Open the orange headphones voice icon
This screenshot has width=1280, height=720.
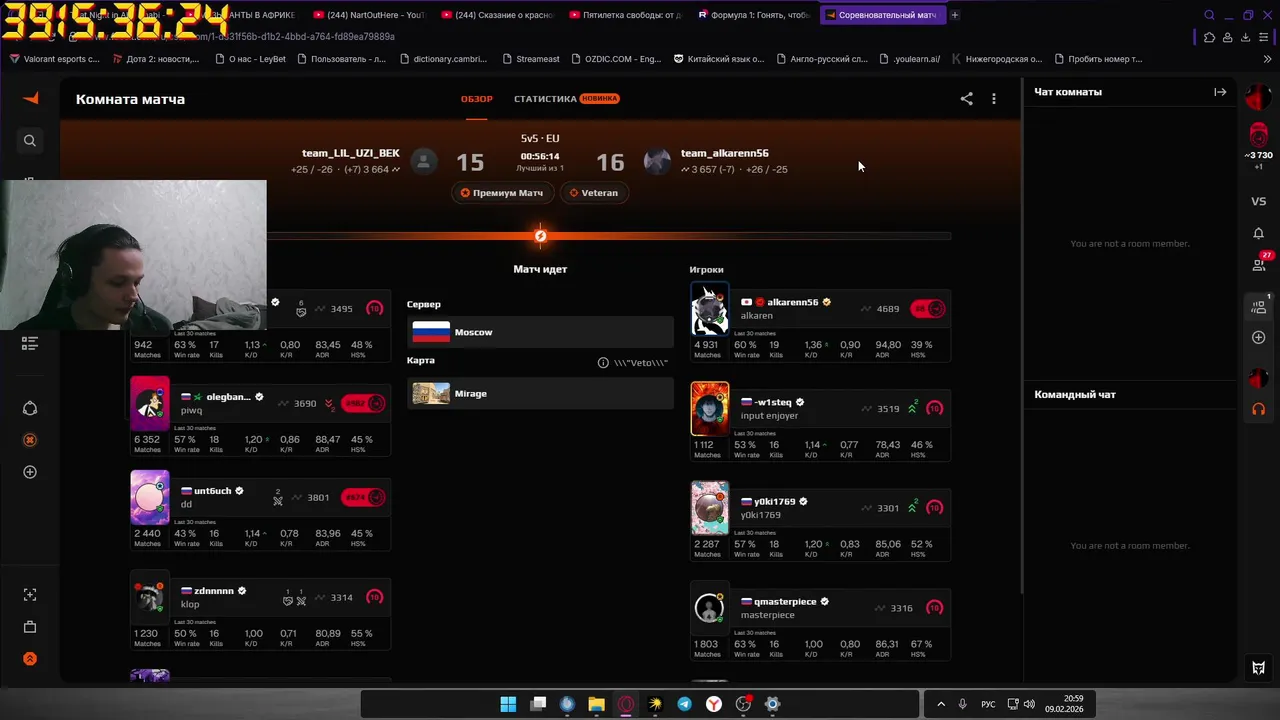(x=1258, y=409)
